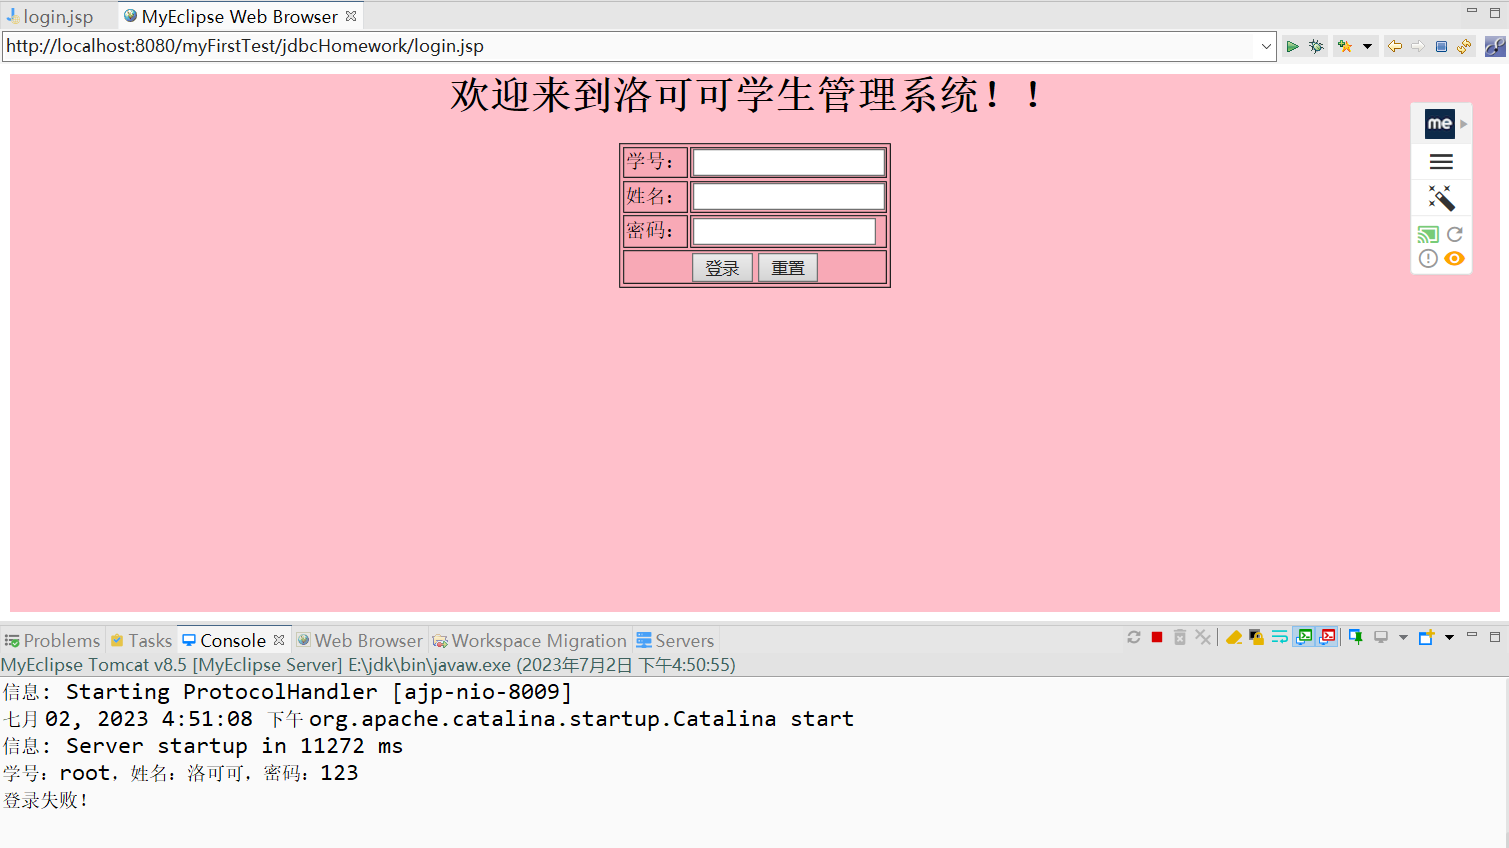The image size is (1509, 848).
Task: Click the exclamation alert icon in floating panel
Action: 1428,259
